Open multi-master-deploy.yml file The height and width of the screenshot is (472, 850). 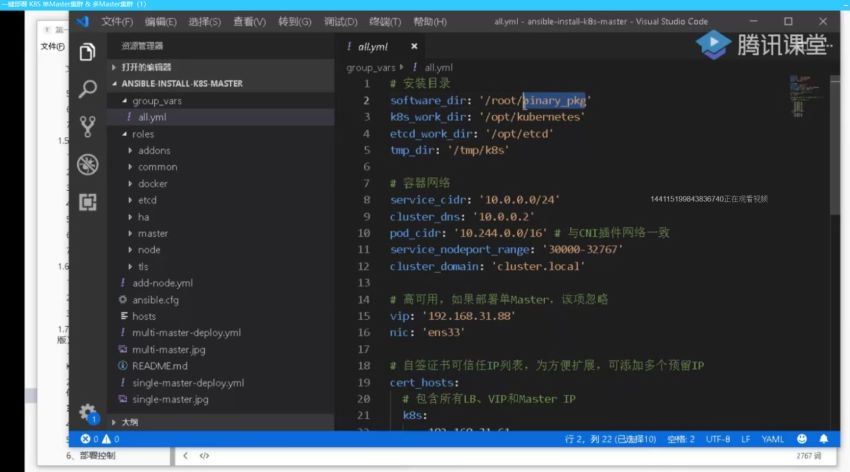pyautogui.click(x=221, y=333)
